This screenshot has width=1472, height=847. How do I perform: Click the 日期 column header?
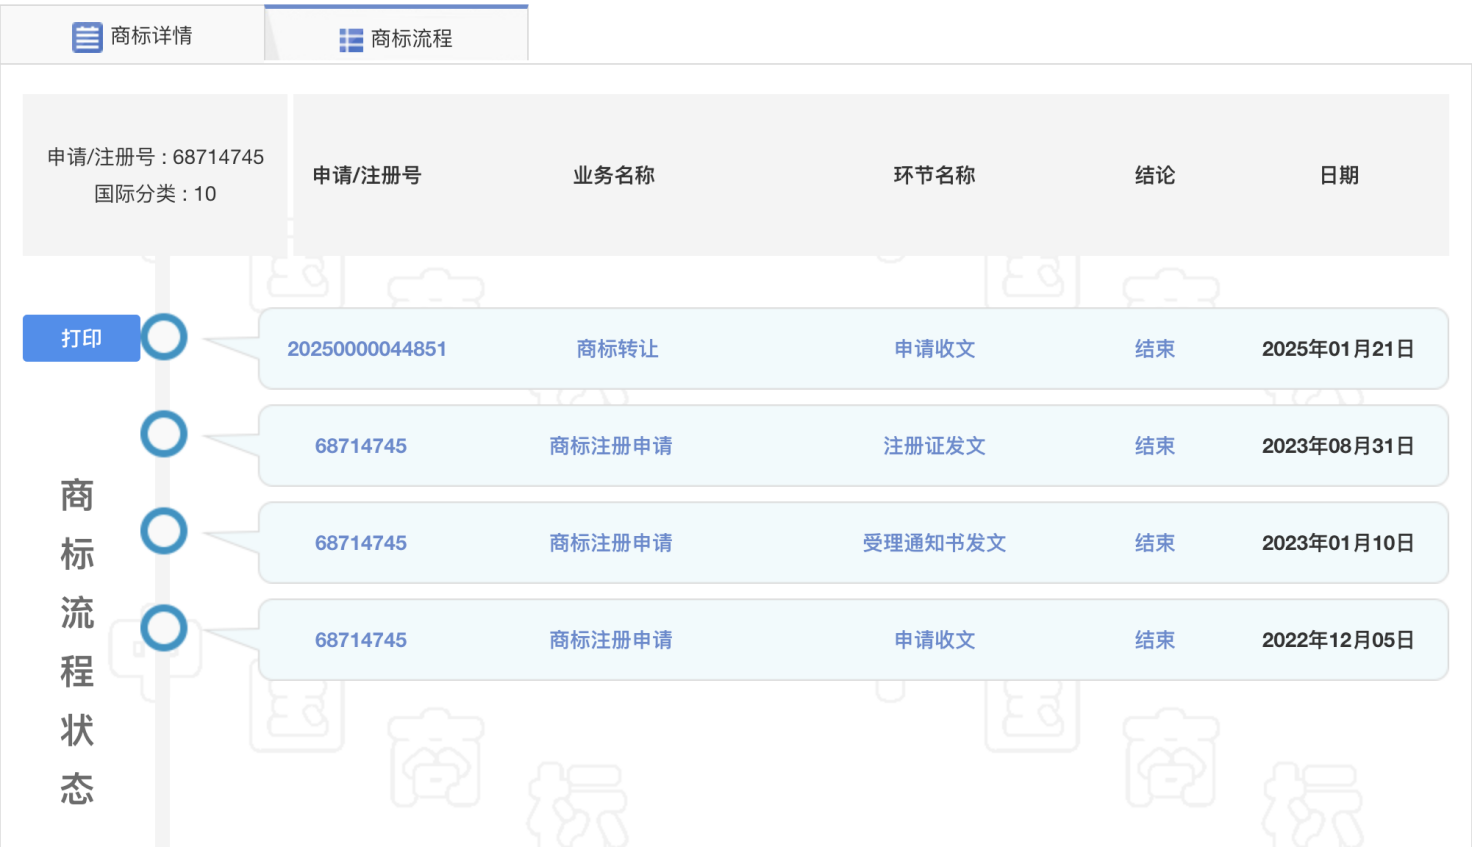[1339, 176]
